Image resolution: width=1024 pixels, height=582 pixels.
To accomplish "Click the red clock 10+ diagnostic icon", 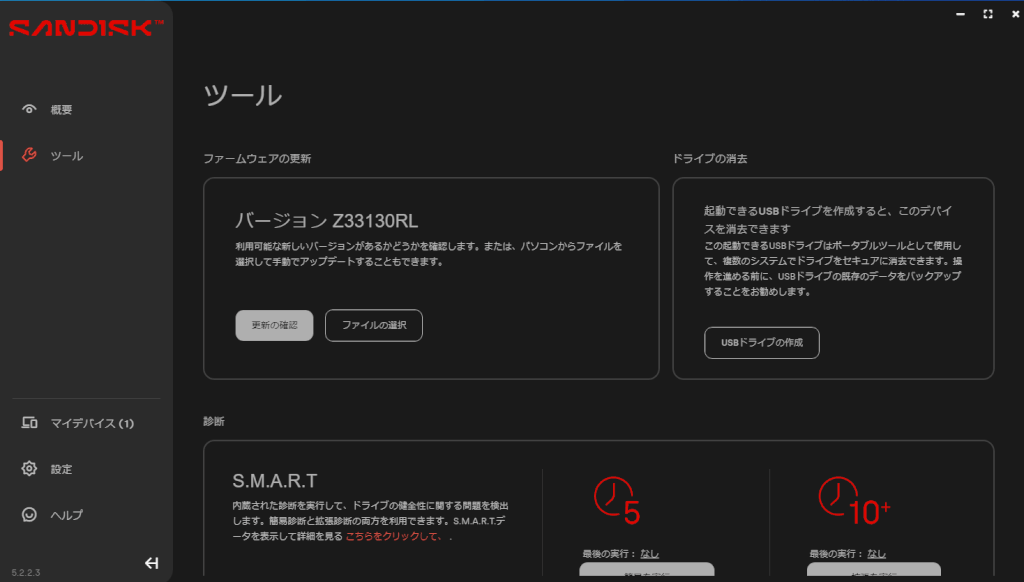I will [x=853, y=499].
